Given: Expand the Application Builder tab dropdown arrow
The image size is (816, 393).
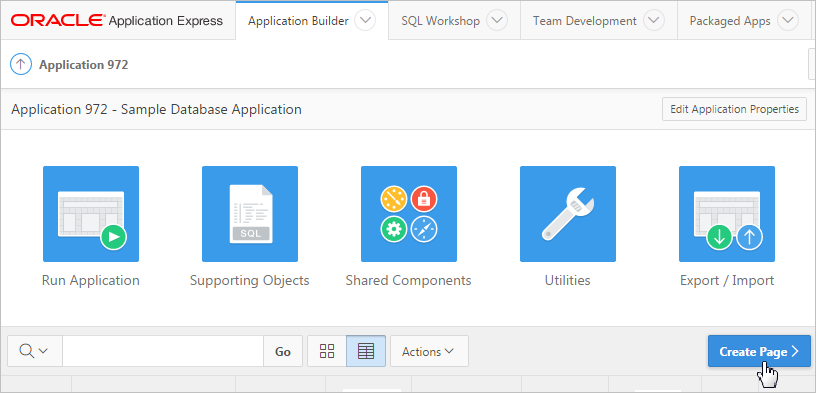Looking at the screenshot, I should click(x=365, y=21).
